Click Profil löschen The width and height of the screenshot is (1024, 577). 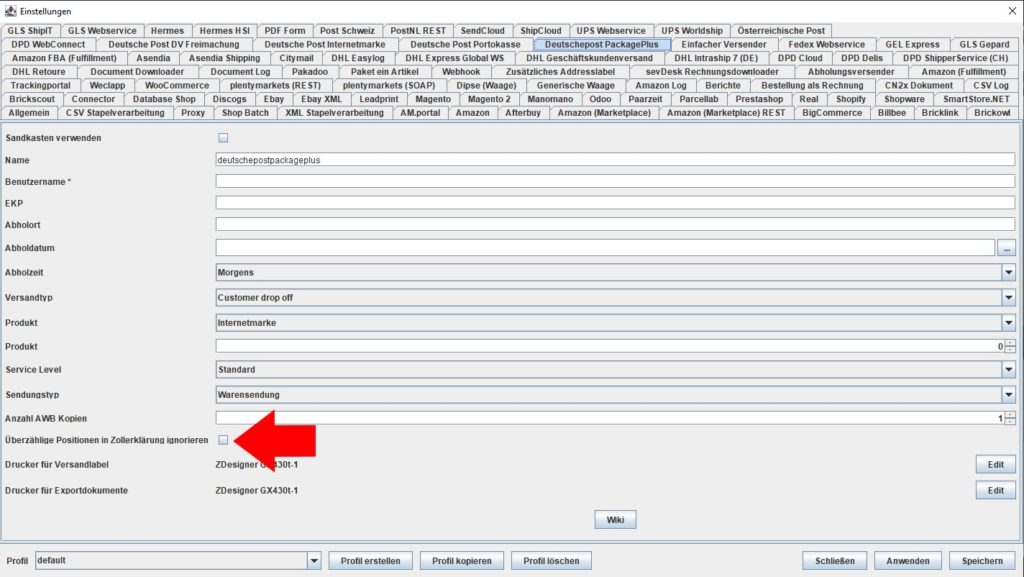click(551, 561)
